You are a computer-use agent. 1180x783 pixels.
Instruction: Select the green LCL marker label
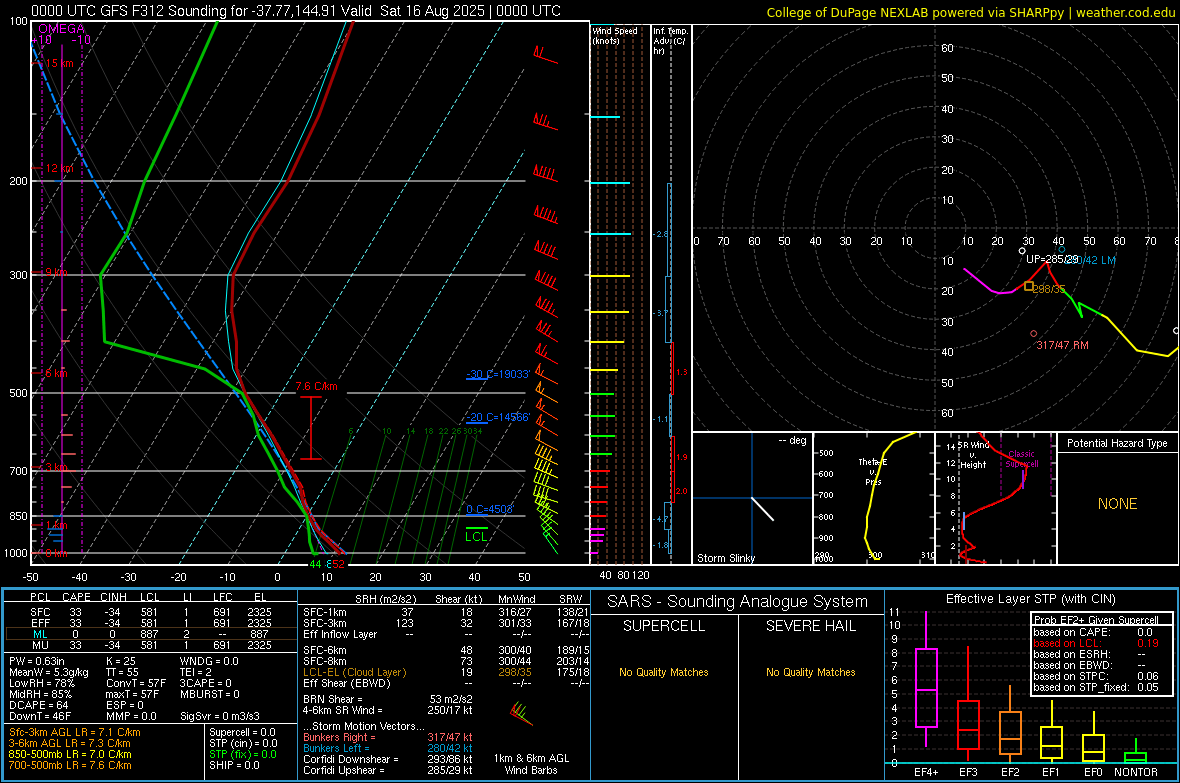(476, 536)
